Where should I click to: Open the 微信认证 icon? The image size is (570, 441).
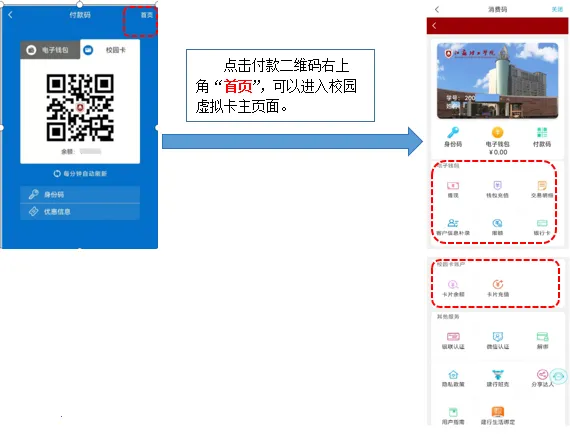(x=498, y=337)
